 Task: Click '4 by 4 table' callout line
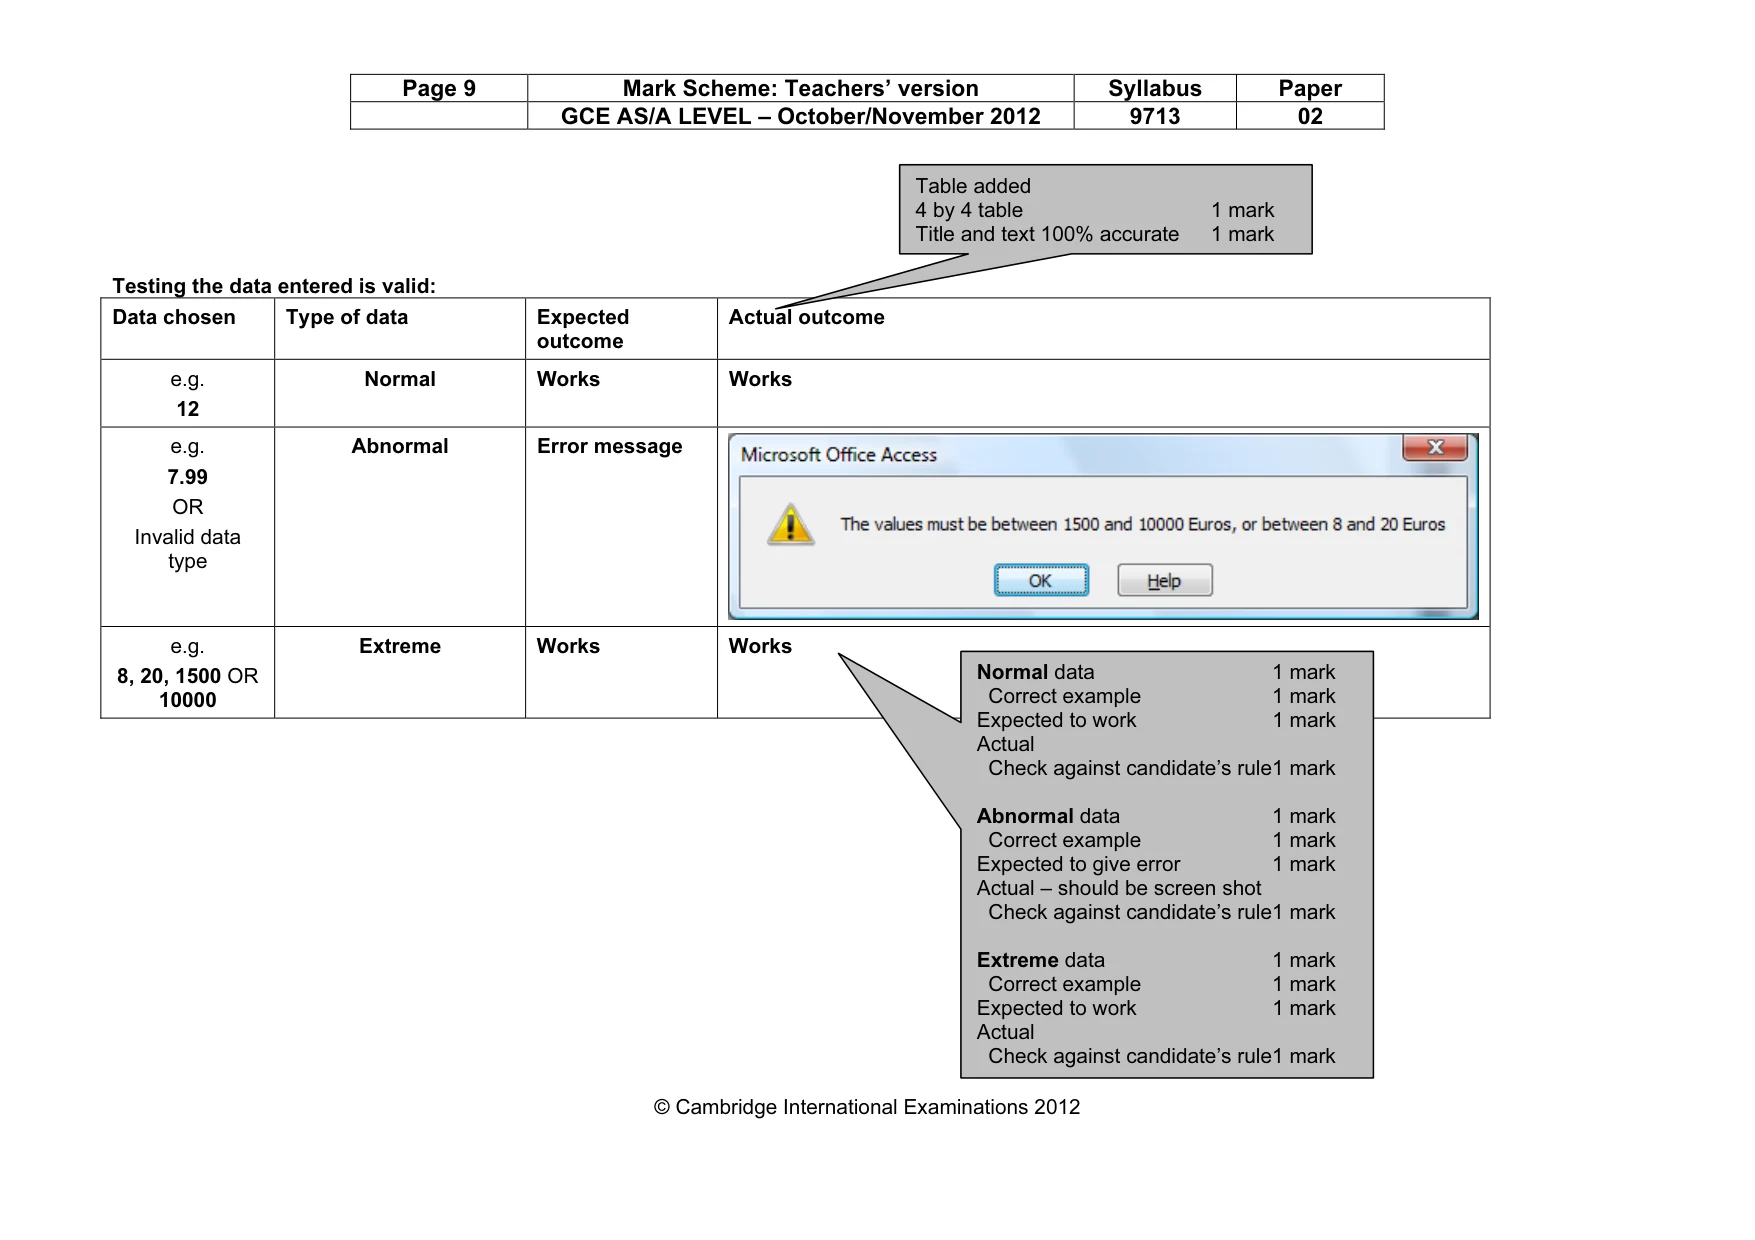(969, 210)
